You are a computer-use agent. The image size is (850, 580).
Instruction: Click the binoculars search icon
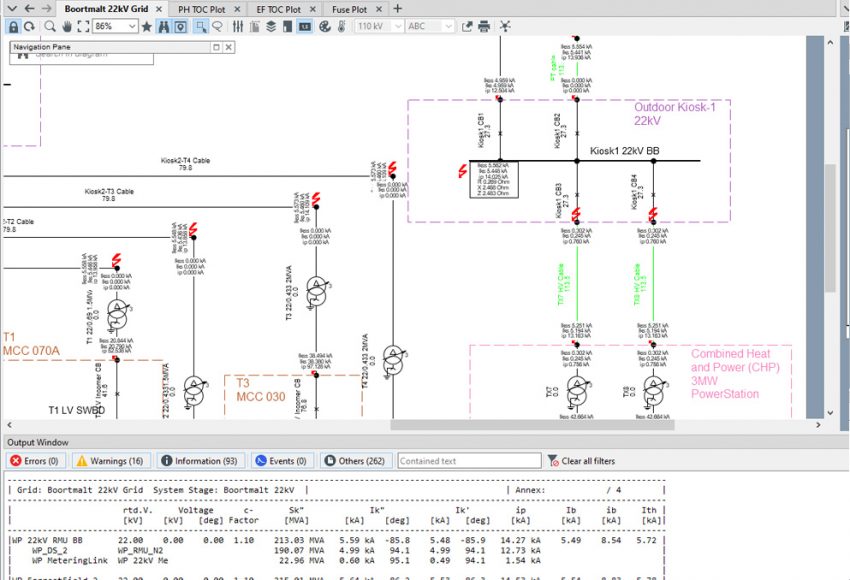pos(164,26)
